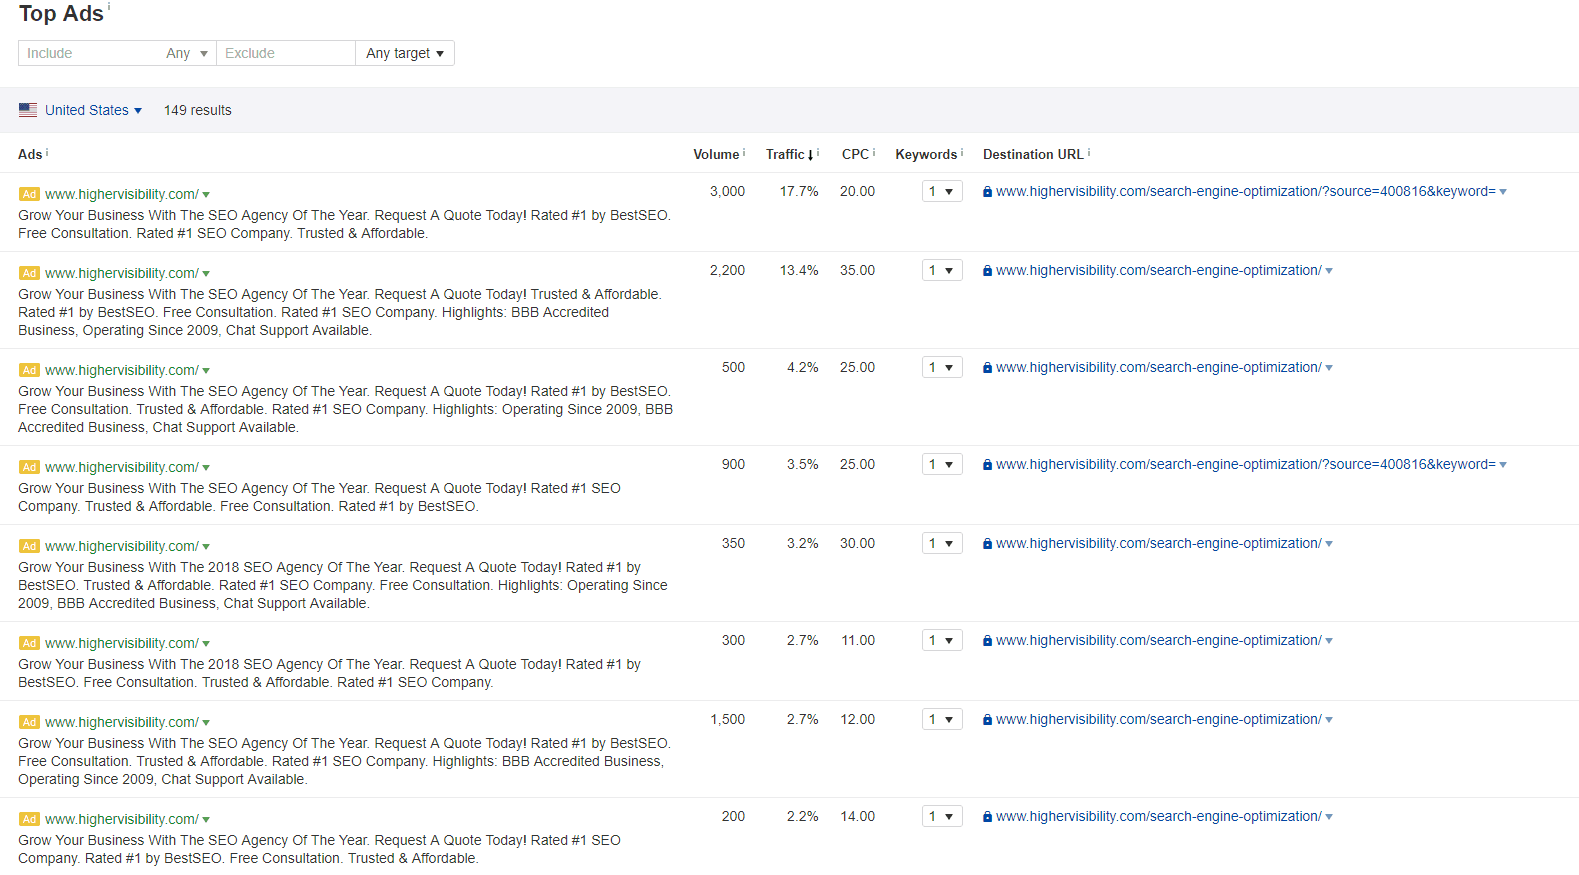The height and width of the screenshot is (875, 1579).
Task: Sort by the CPC column header
Action: [855, 154]
